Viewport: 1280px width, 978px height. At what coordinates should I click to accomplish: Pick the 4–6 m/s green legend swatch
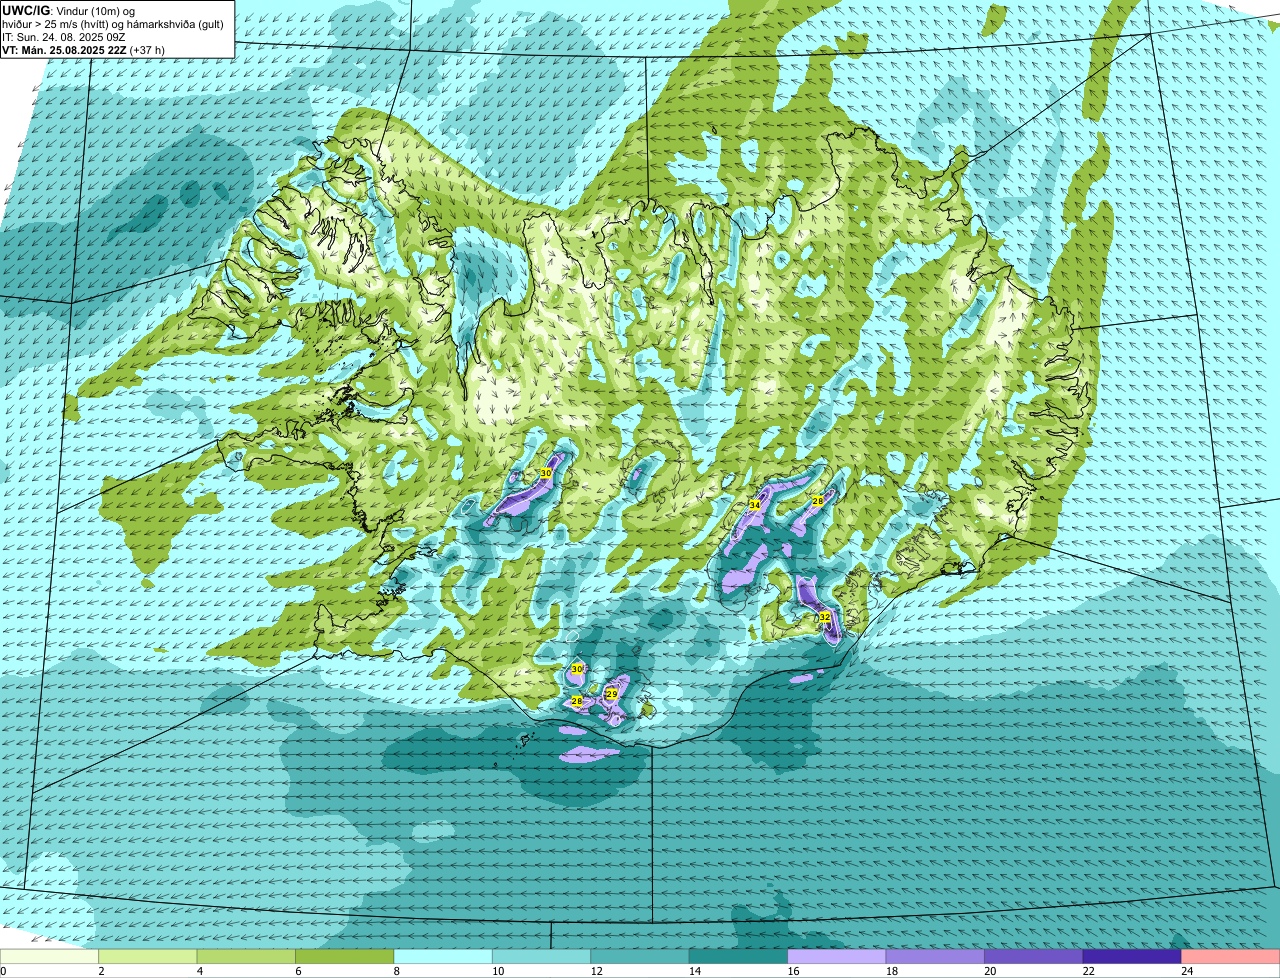tap(246, 957)
